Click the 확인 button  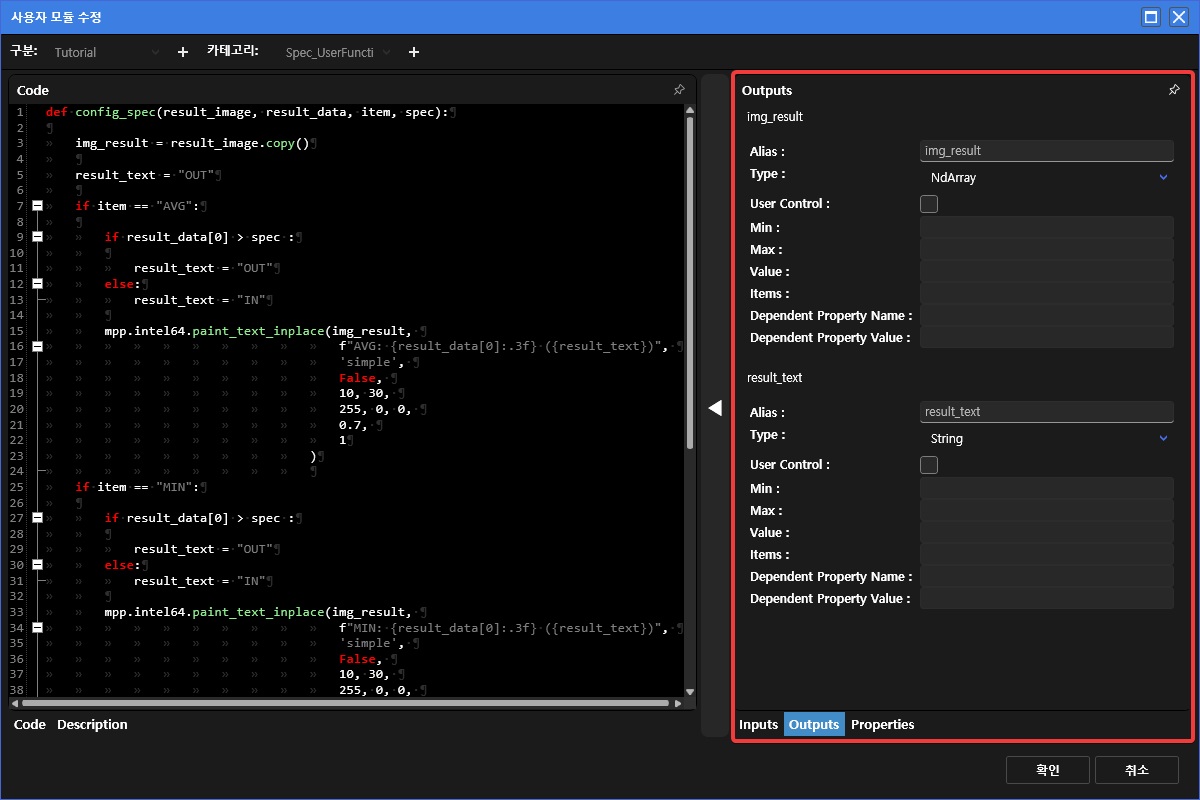1047,770
